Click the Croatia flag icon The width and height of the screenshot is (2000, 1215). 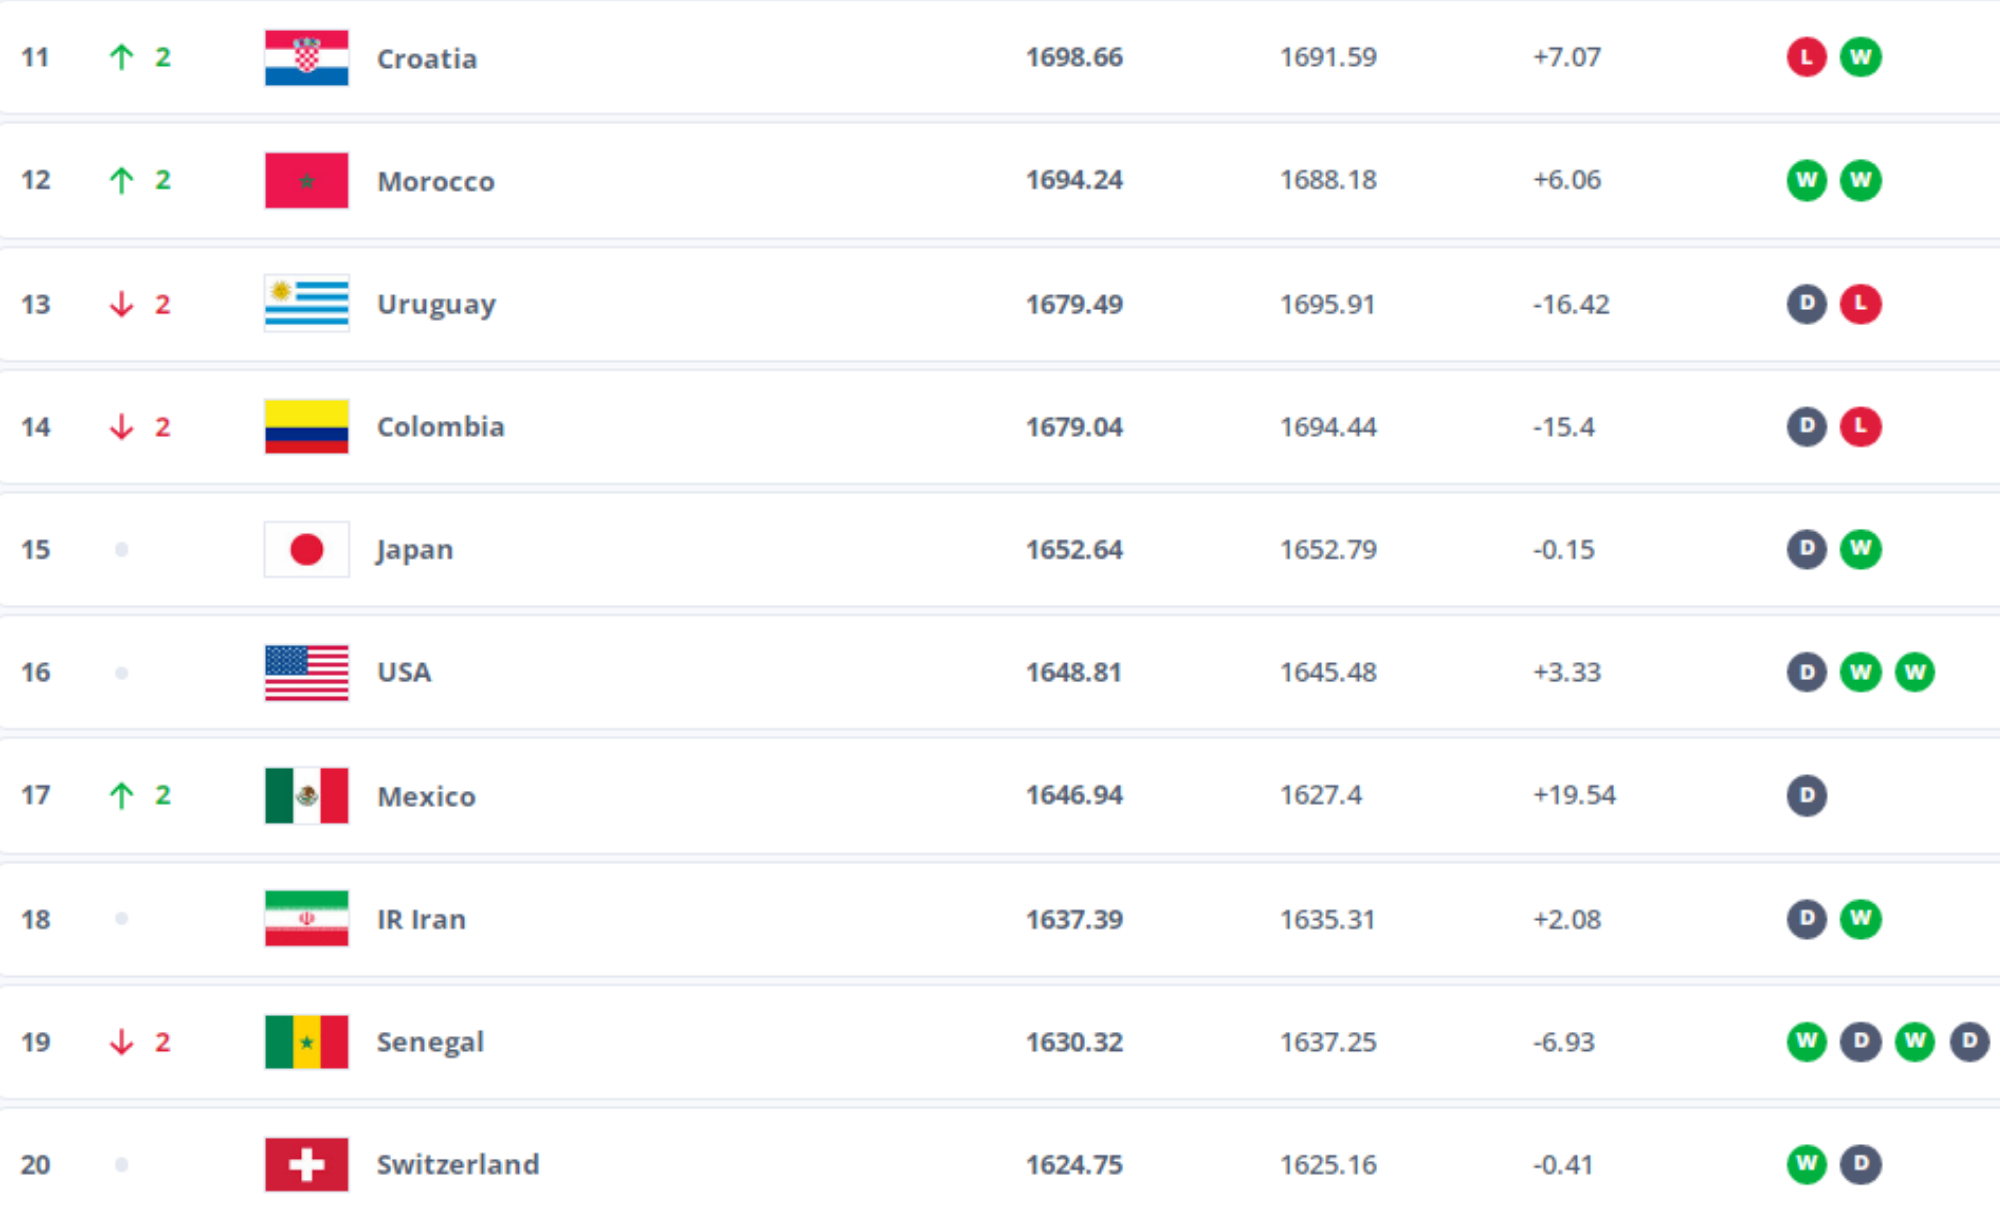click(306, 58)
